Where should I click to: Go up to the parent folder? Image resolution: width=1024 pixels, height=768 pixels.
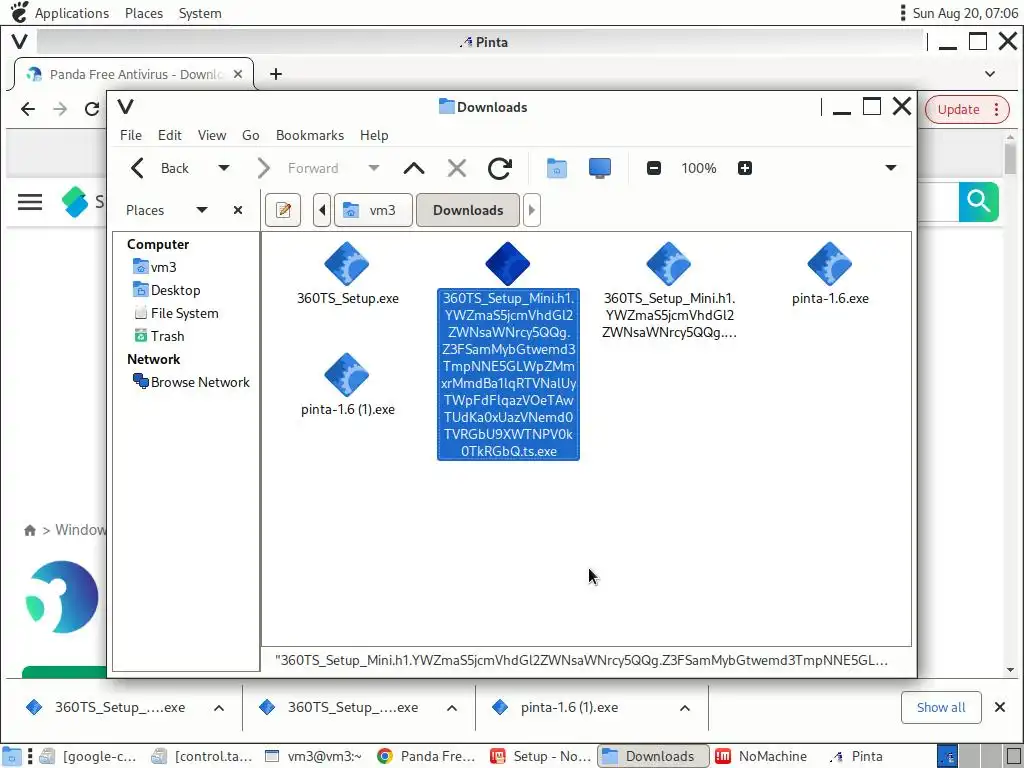tap(414, 168)
